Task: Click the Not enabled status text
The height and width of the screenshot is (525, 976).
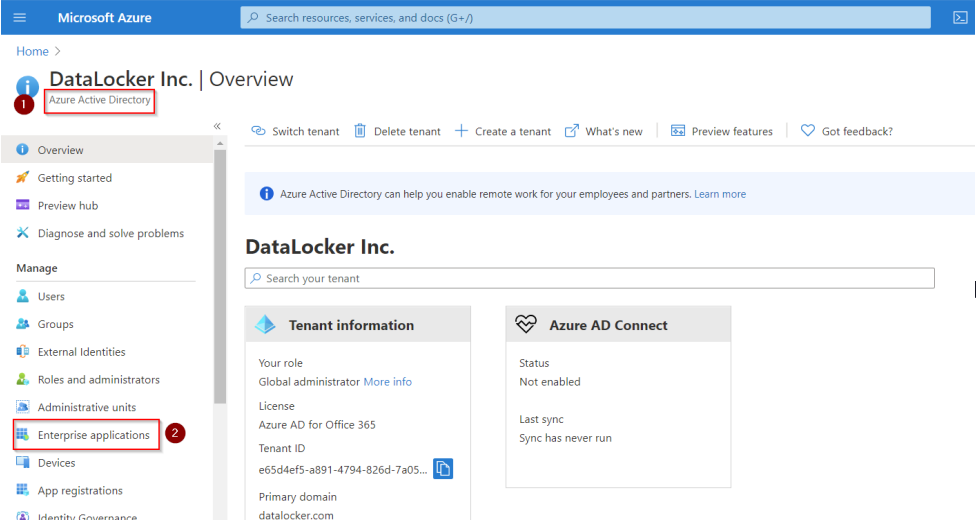Action: (x=550, y=381)
